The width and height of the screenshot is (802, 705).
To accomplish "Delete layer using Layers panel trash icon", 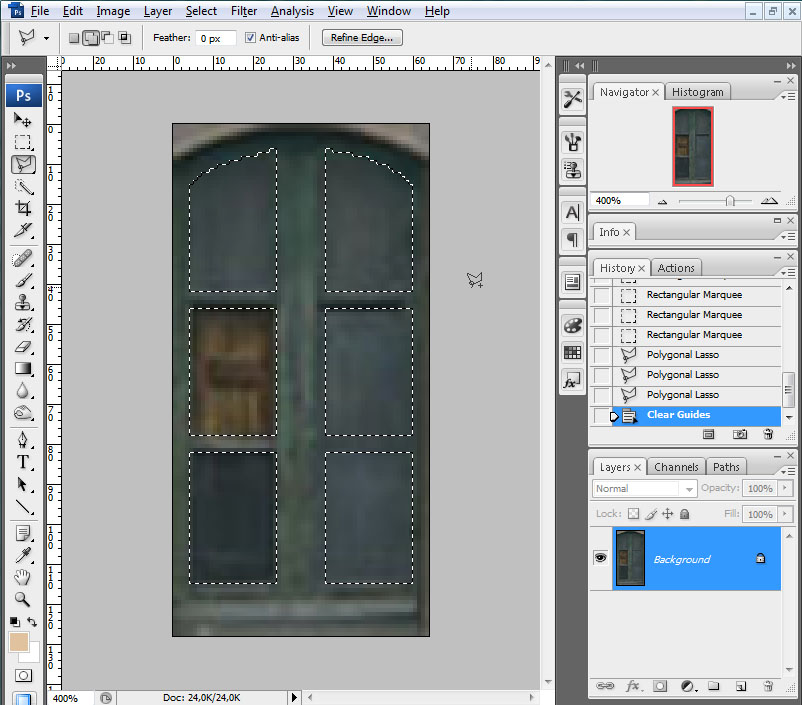I will pyautogui.click(x=768, y=687).
